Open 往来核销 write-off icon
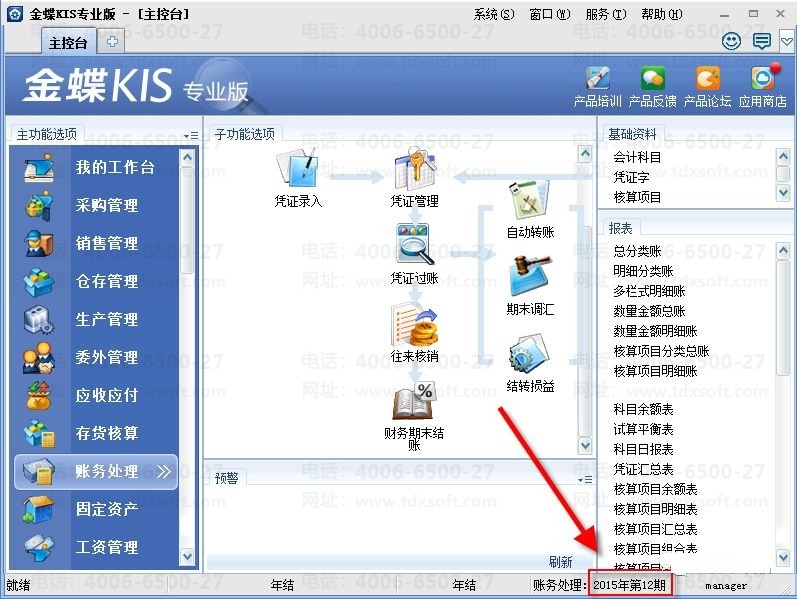The width and height of the screenshot is (797, 599). [x=415, y=324]
